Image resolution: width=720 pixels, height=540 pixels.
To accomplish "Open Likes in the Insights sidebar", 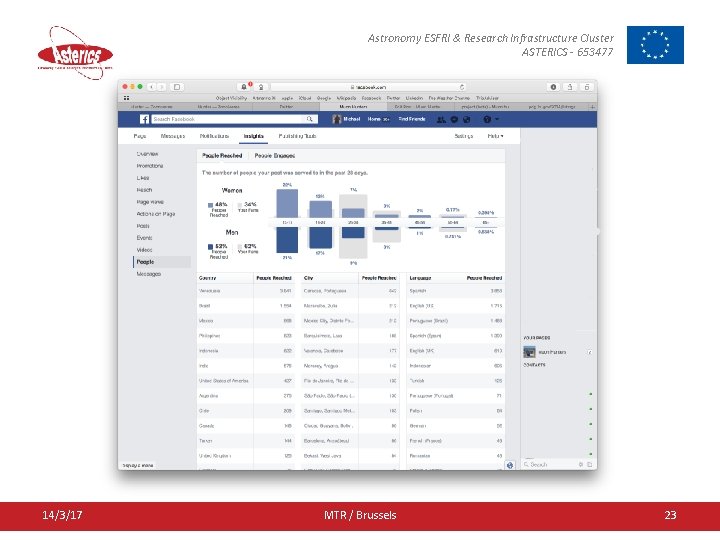I will click(x=143, y=178).
